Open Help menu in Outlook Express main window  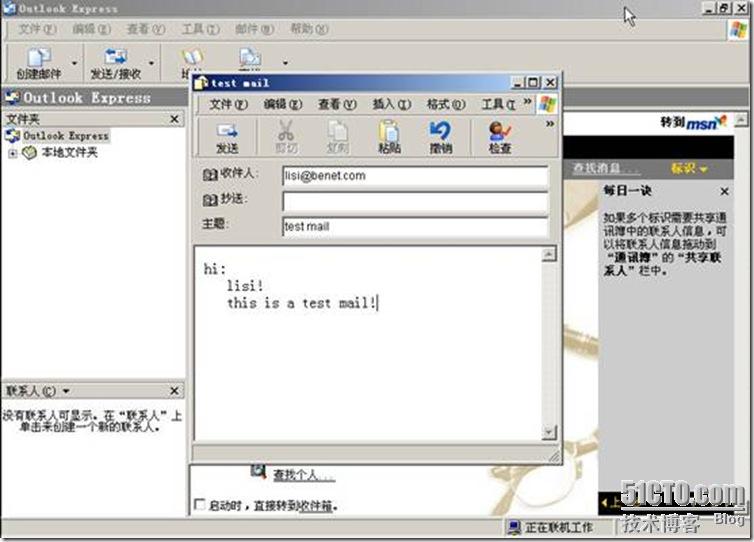(x=309, y=29)
